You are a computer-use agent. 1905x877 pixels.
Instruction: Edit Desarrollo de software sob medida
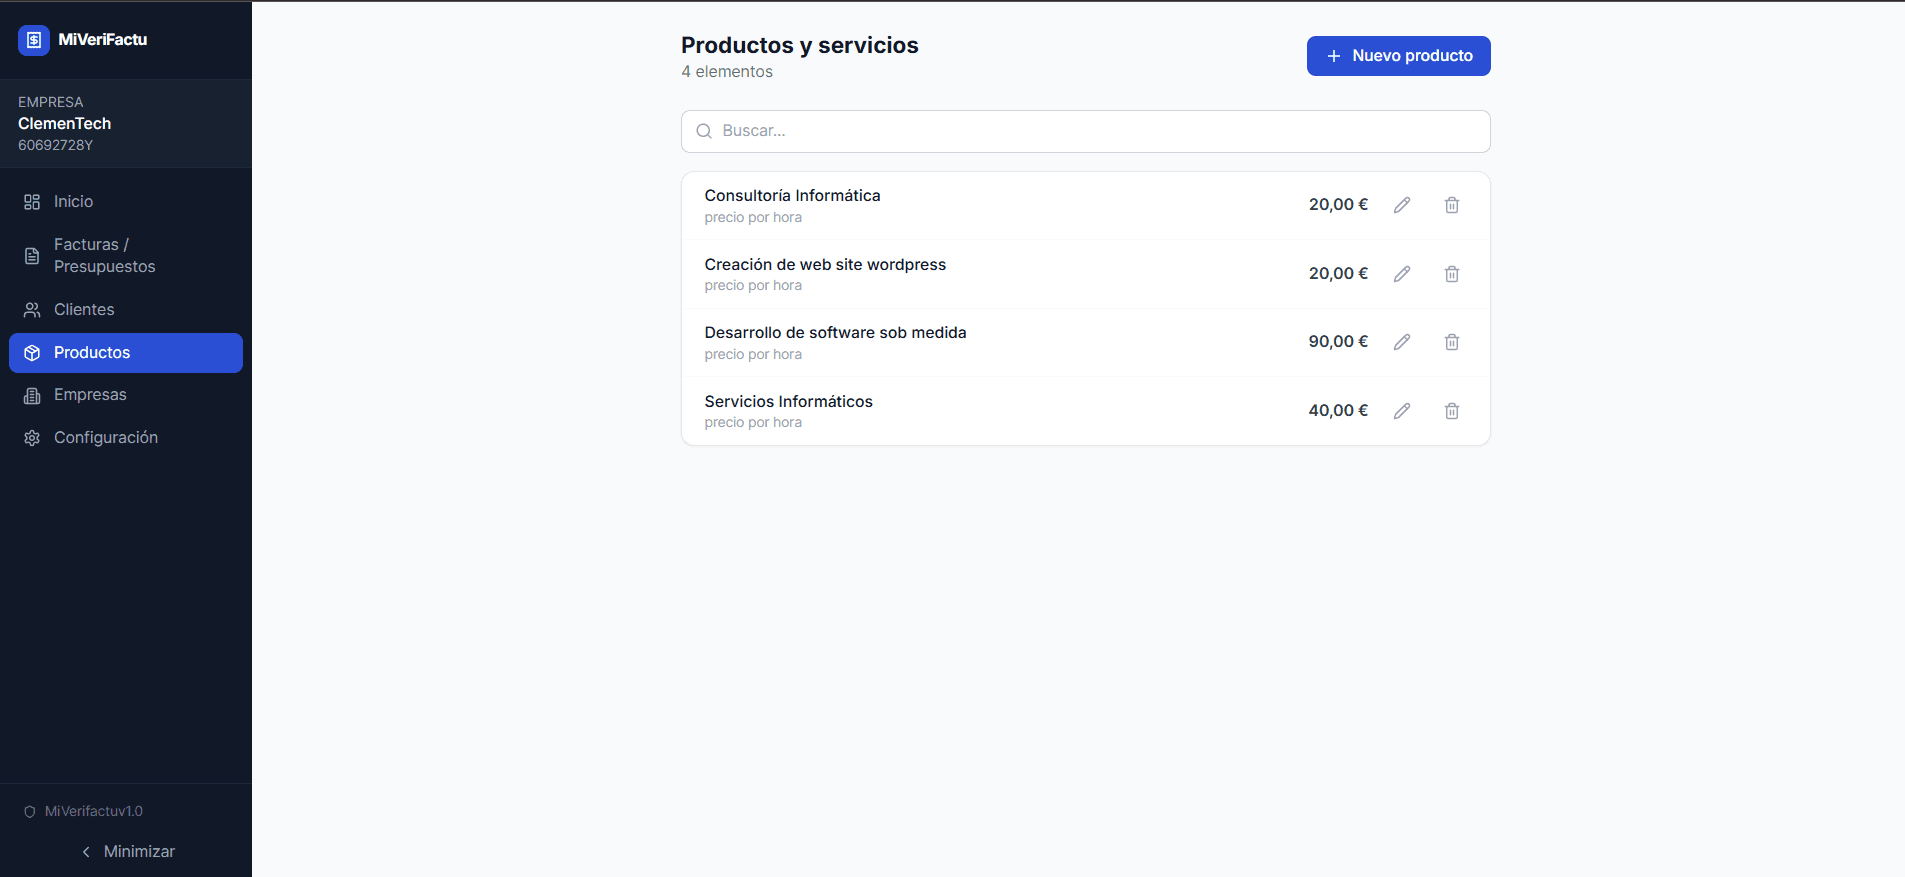[1402, 342]
